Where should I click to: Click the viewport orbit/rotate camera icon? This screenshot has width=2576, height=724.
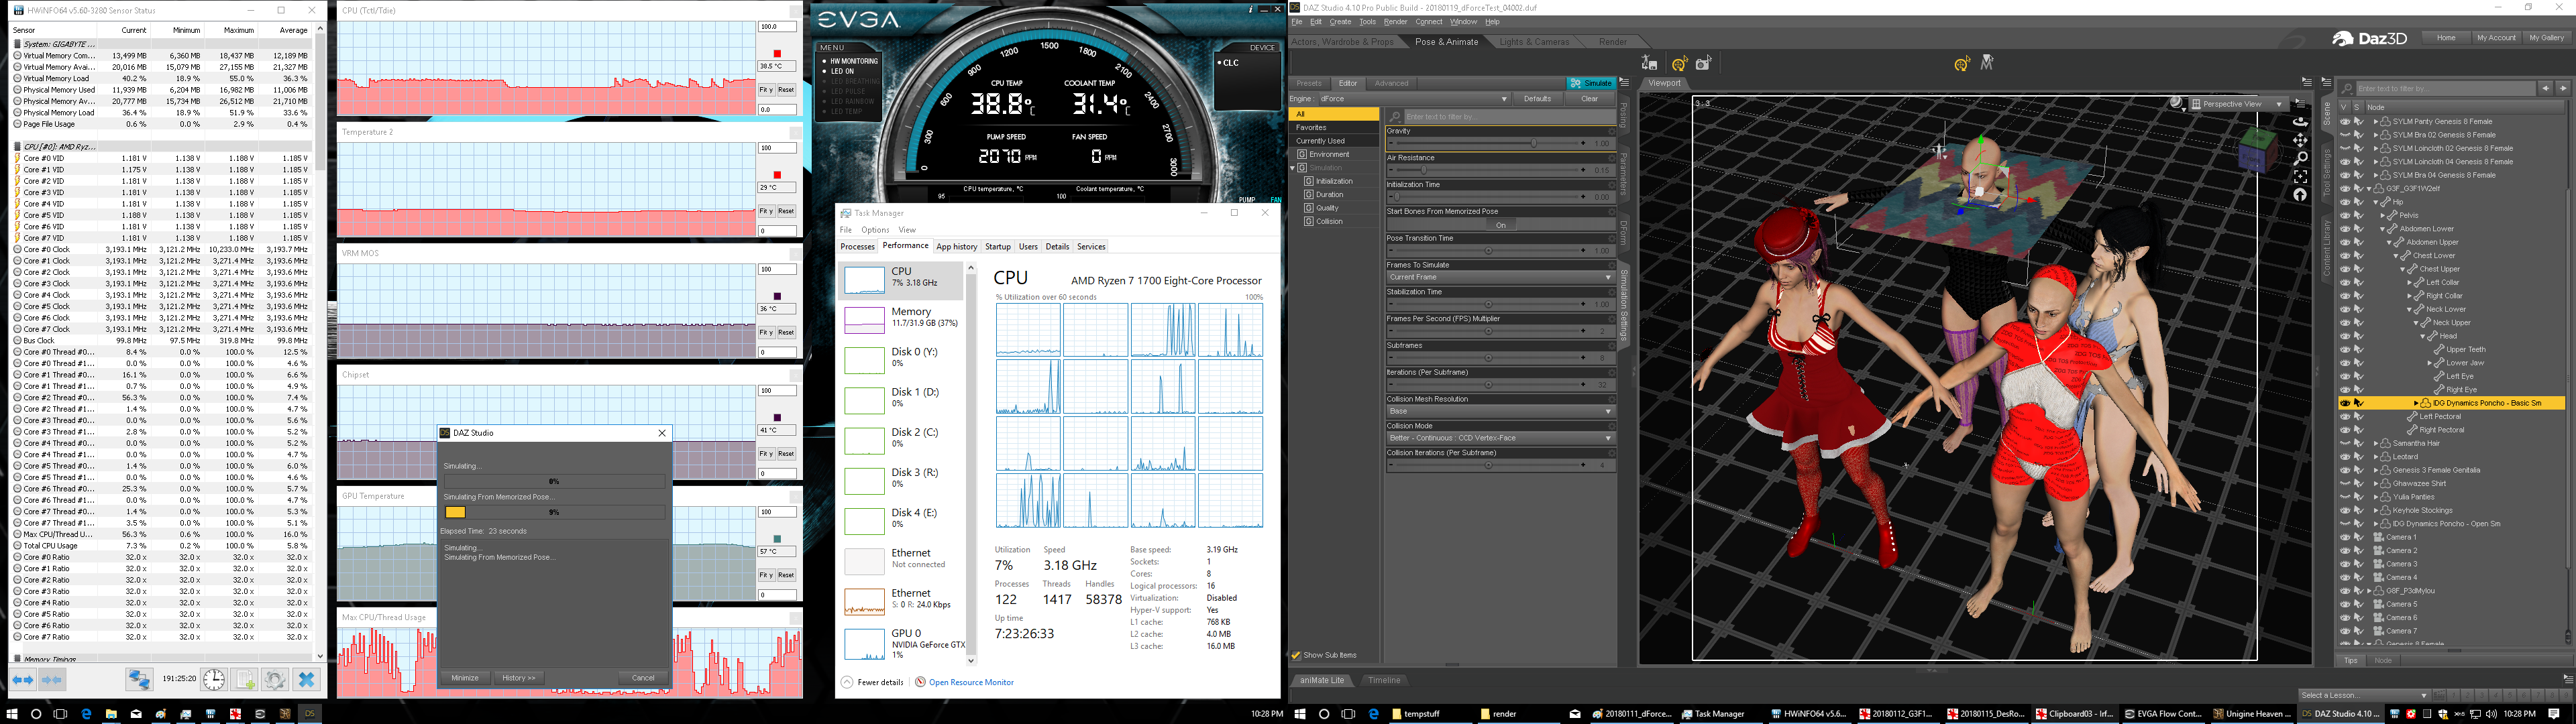[2300, 122]
